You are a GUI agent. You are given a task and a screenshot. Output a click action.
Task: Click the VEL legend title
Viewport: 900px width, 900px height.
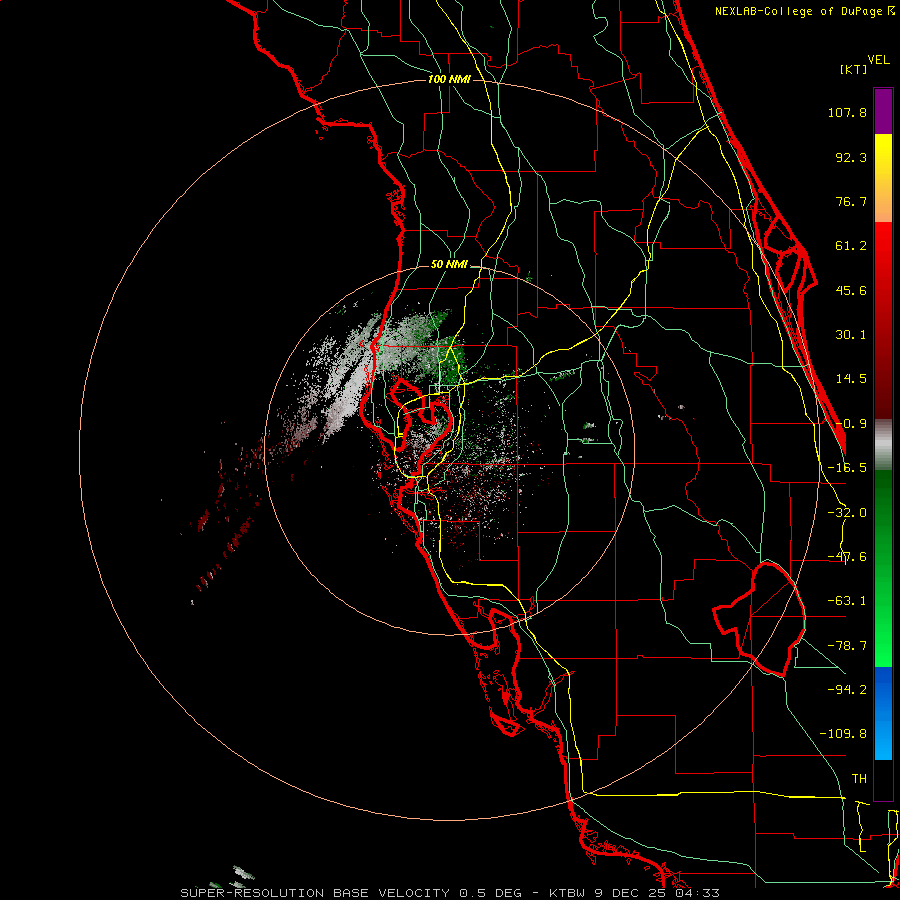coord(878,60)
